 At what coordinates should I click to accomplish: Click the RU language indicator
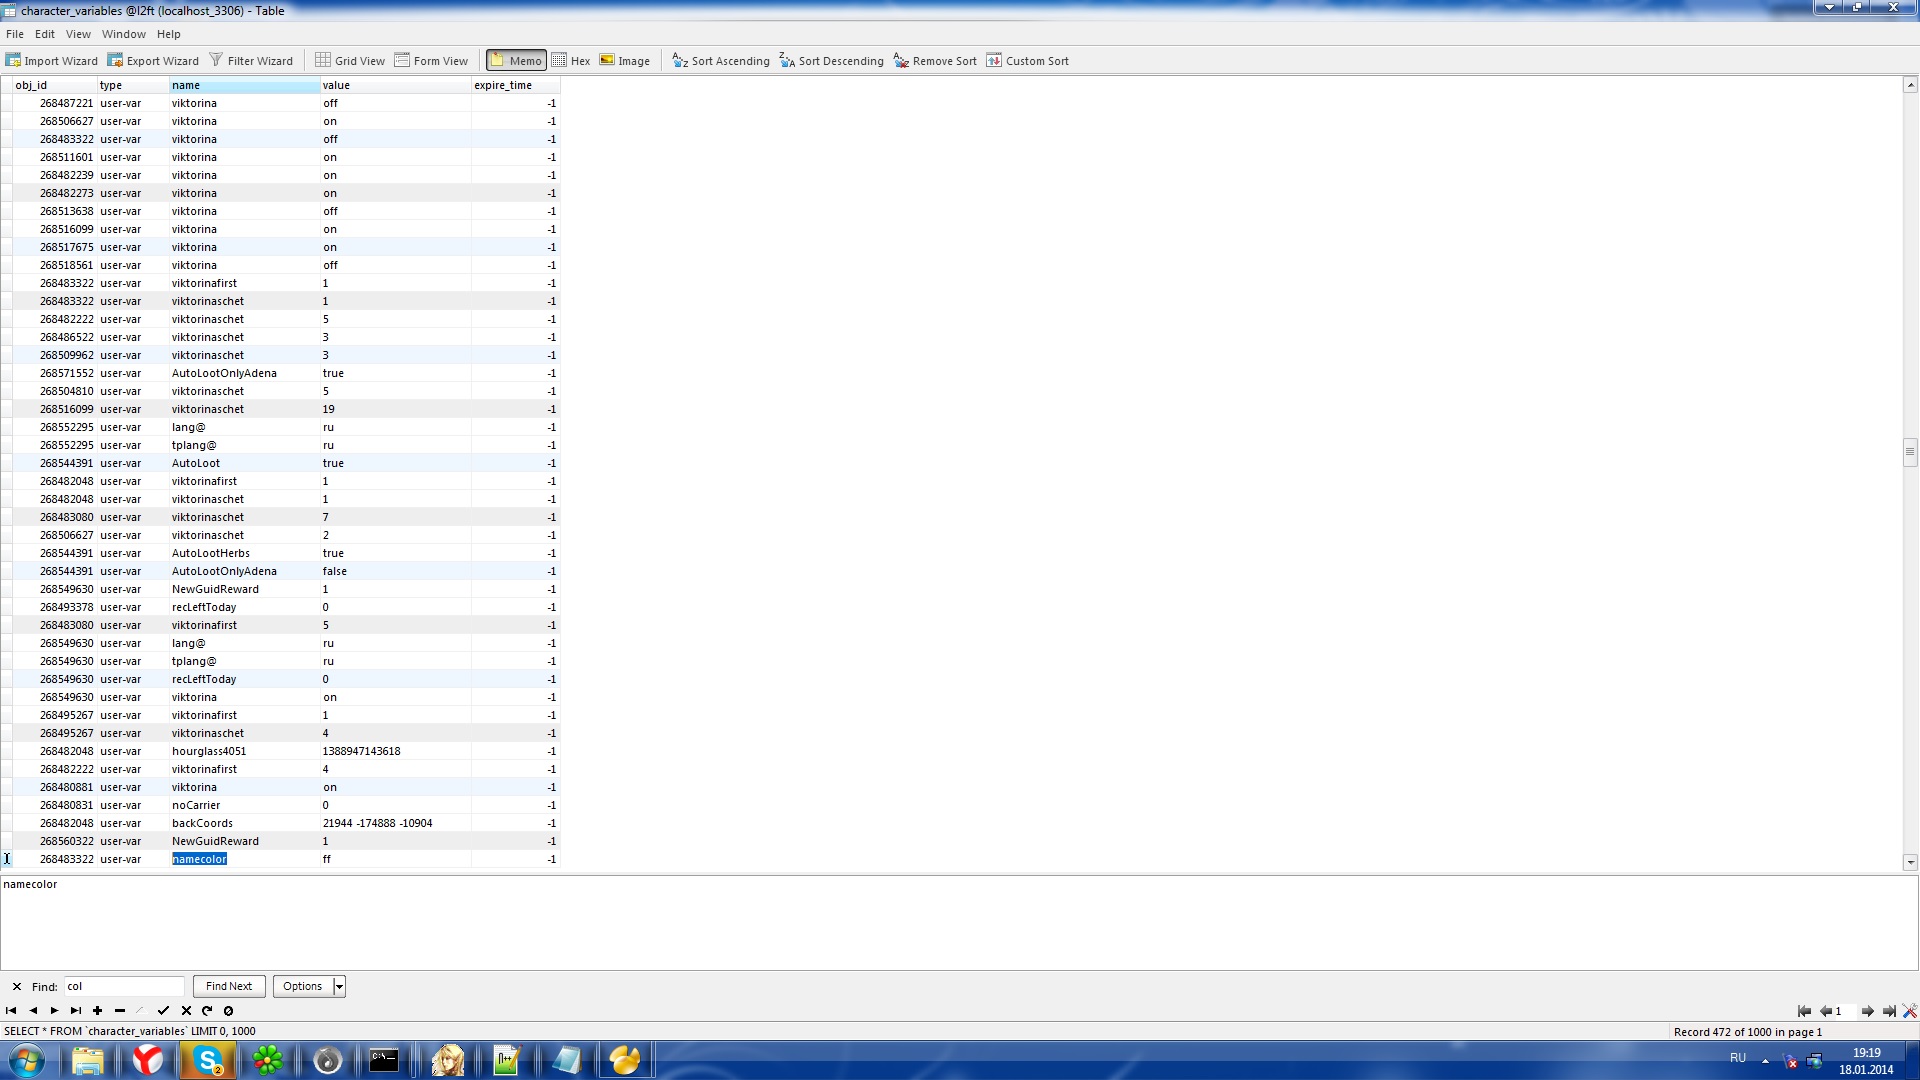coord(1738,1058)
